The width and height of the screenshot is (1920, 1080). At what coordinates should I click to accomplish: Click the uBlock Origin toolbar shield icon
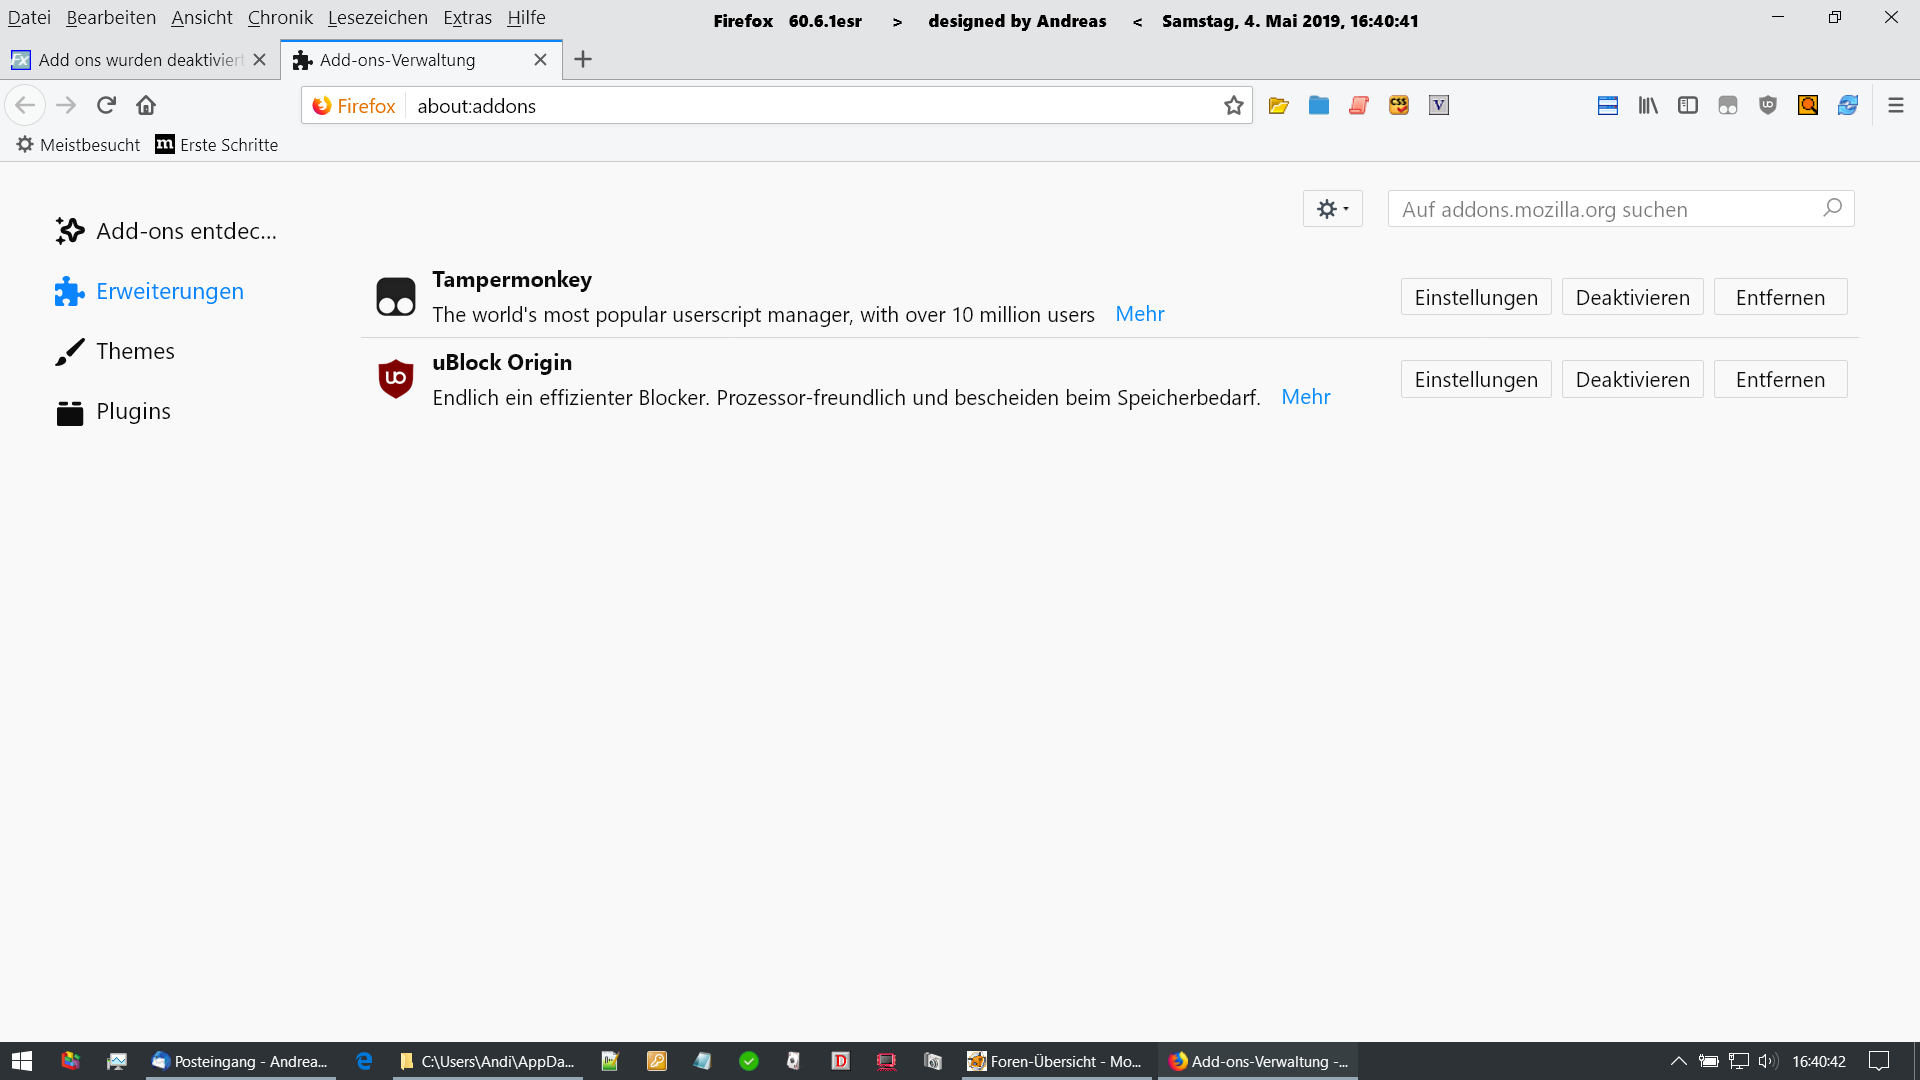1767,106
